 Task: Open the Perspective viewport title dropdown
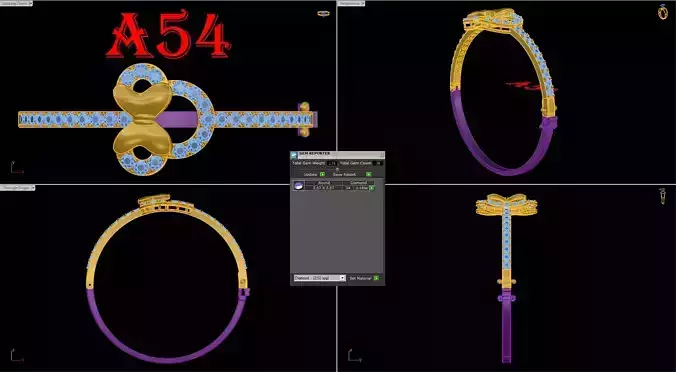(363, 3)
